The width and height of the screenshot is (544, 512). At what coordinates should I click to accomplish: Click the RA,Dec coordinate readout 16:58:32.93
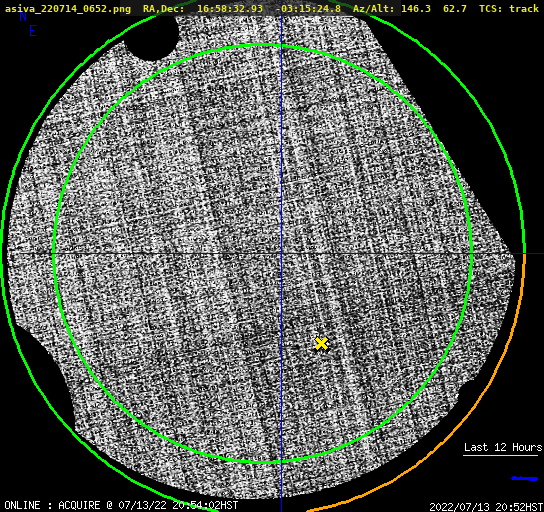pos(230,8)
